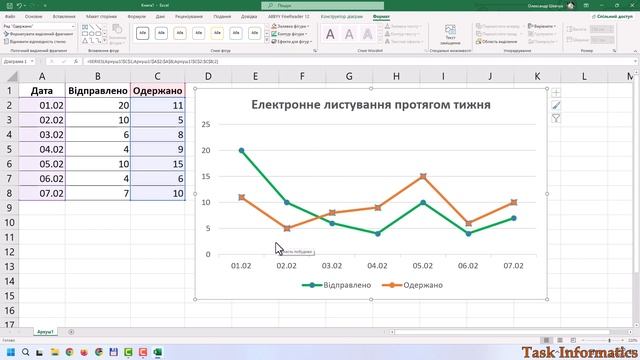Click the first WordArt style letter A

pyautogui.click(x=330, y=34)
